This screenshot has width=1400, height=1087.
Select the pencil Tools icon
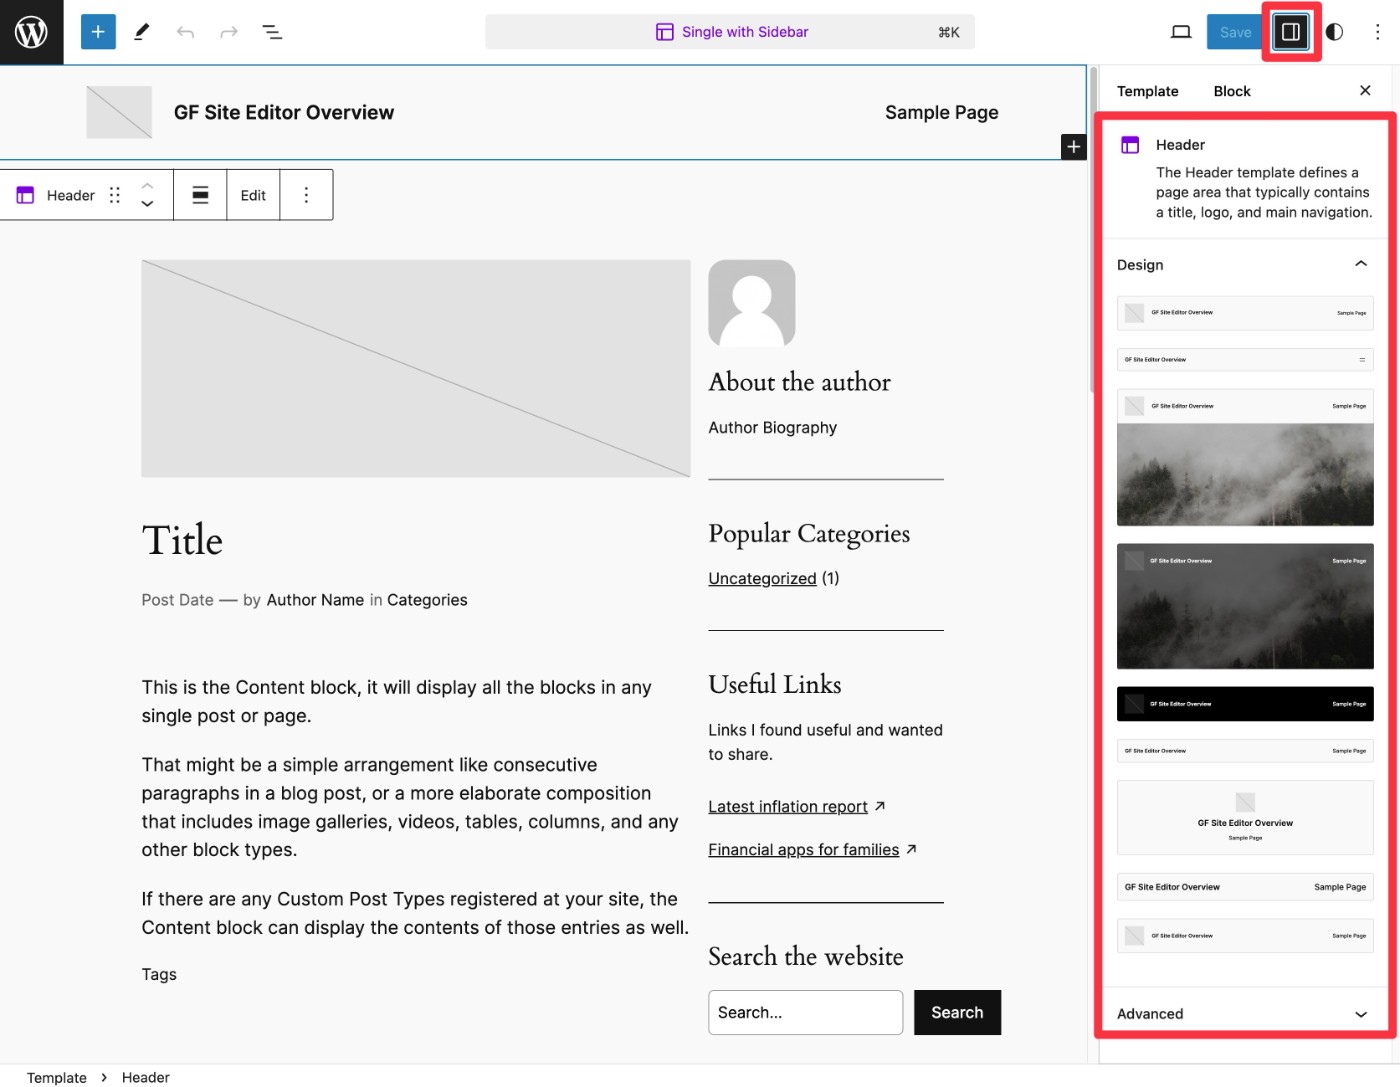click(x=142, y=32)
